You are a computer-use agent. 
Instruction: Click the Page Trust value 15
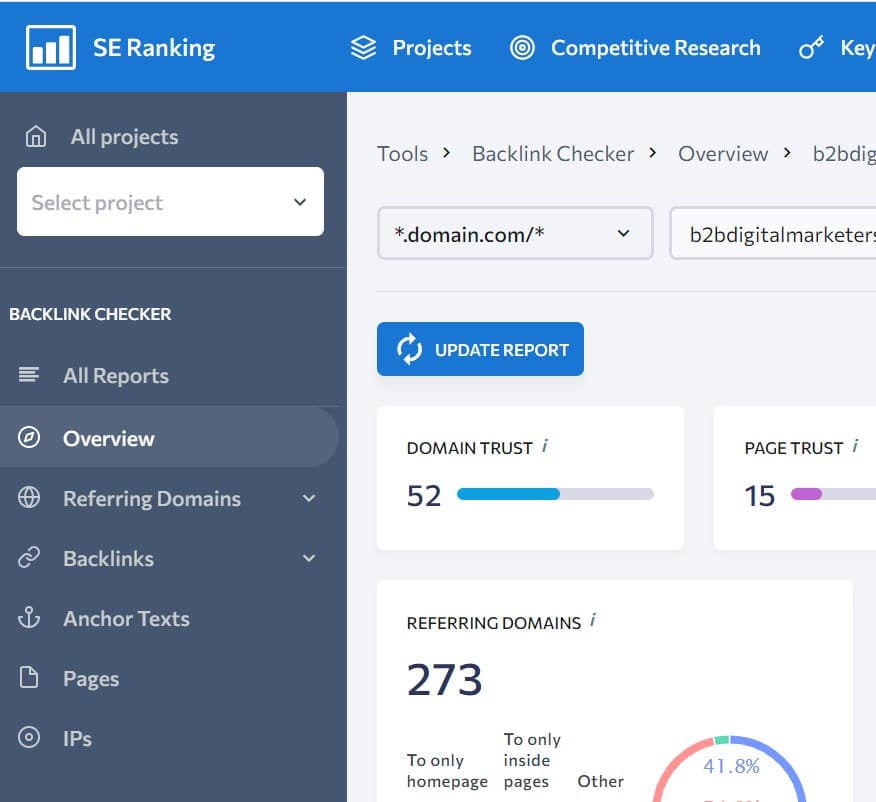tap(760, 495)
